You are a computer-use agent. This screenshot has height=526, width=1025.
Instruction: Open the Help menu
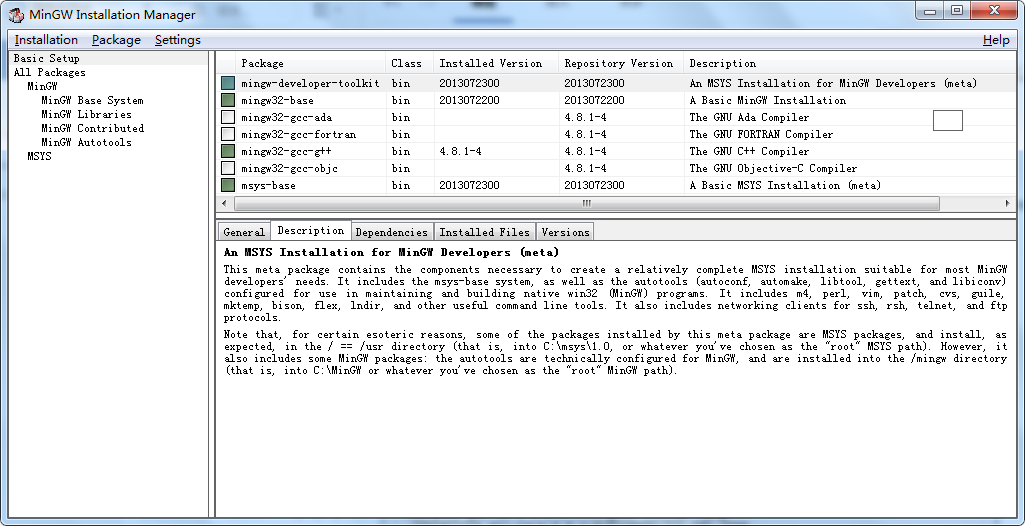coord(996,40)
